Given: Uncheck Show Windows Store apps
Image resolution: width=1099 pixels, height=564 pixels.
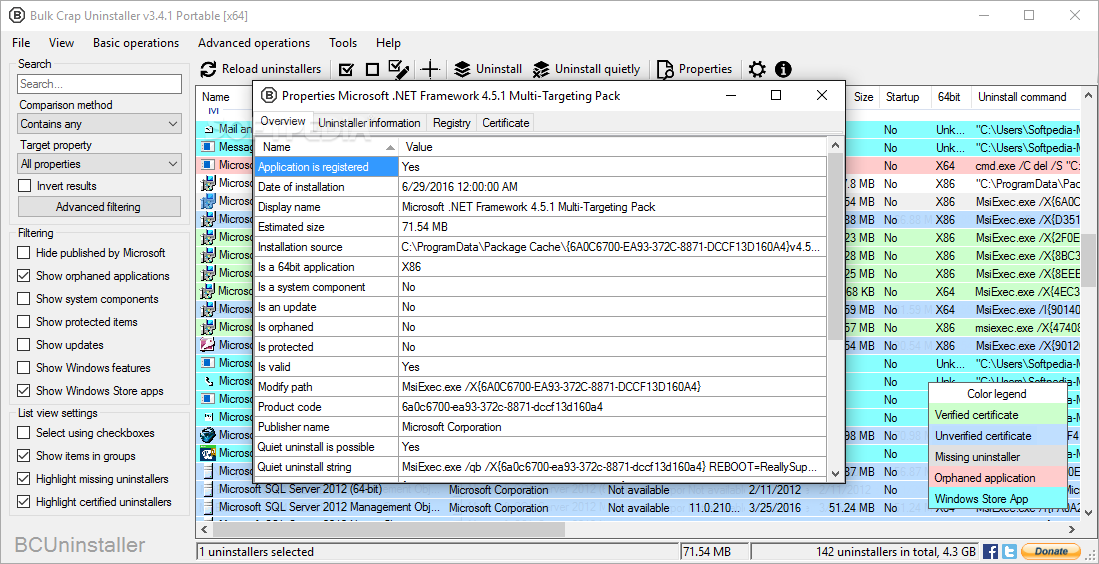Looking at the screenshot, I should click(24, 391).
